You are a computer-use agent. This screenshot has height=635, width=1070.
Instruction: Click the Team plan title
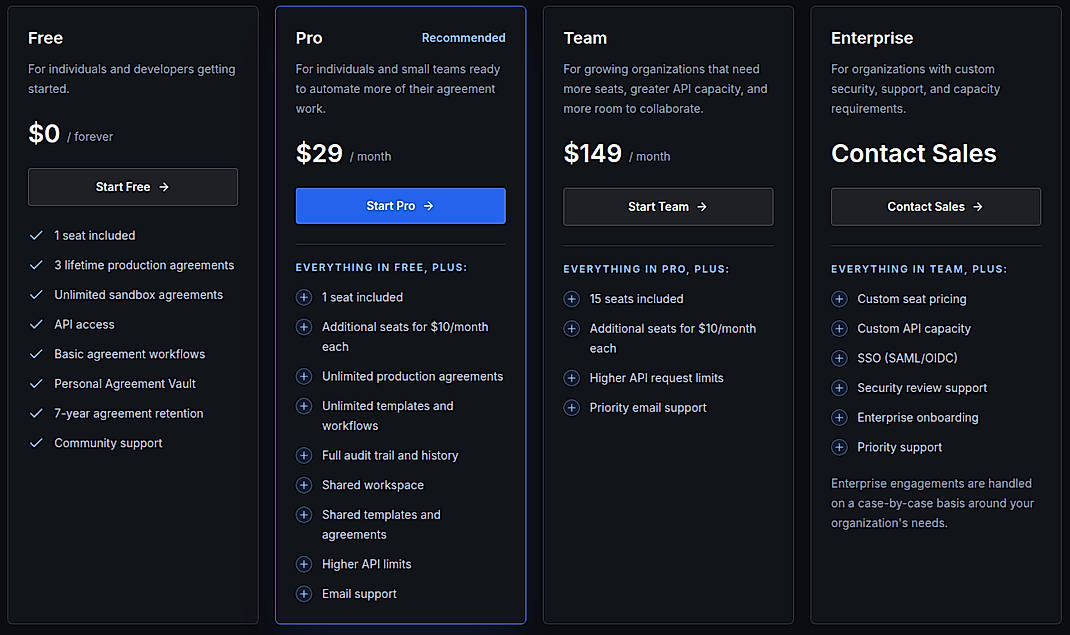click(x=585, y=38)
